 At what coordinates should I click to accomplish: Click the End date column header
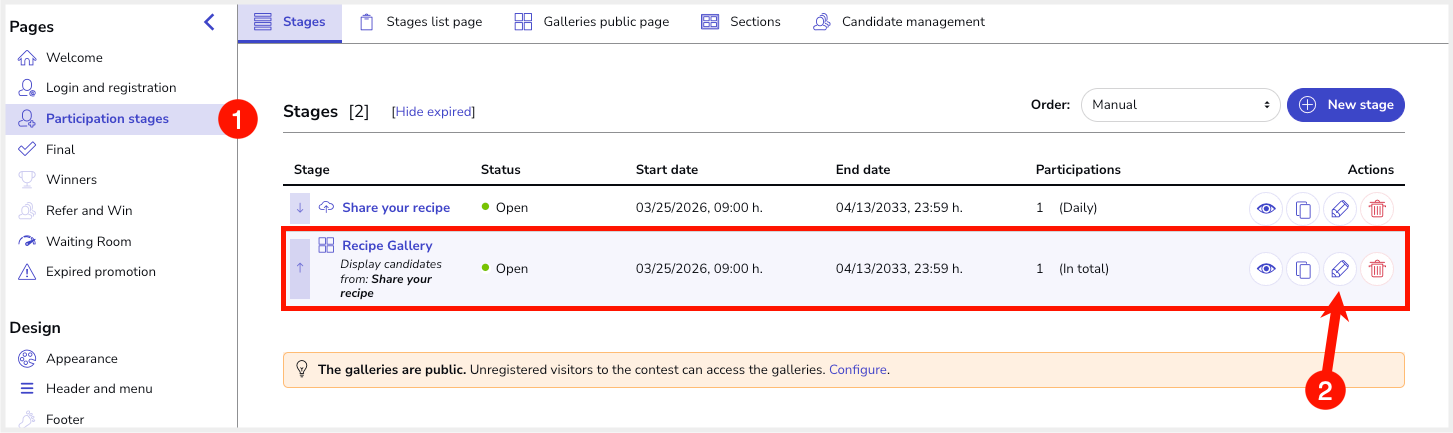coord(863,170)
